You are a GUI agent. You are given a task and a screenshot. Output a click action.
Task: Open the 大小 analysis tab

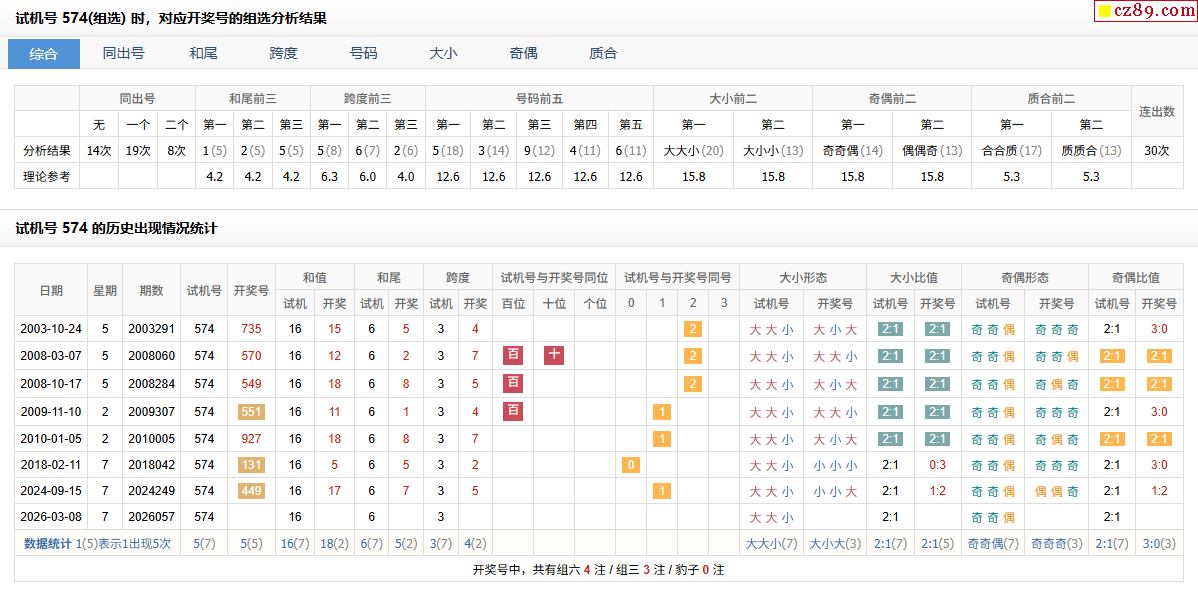coord(443,54)
